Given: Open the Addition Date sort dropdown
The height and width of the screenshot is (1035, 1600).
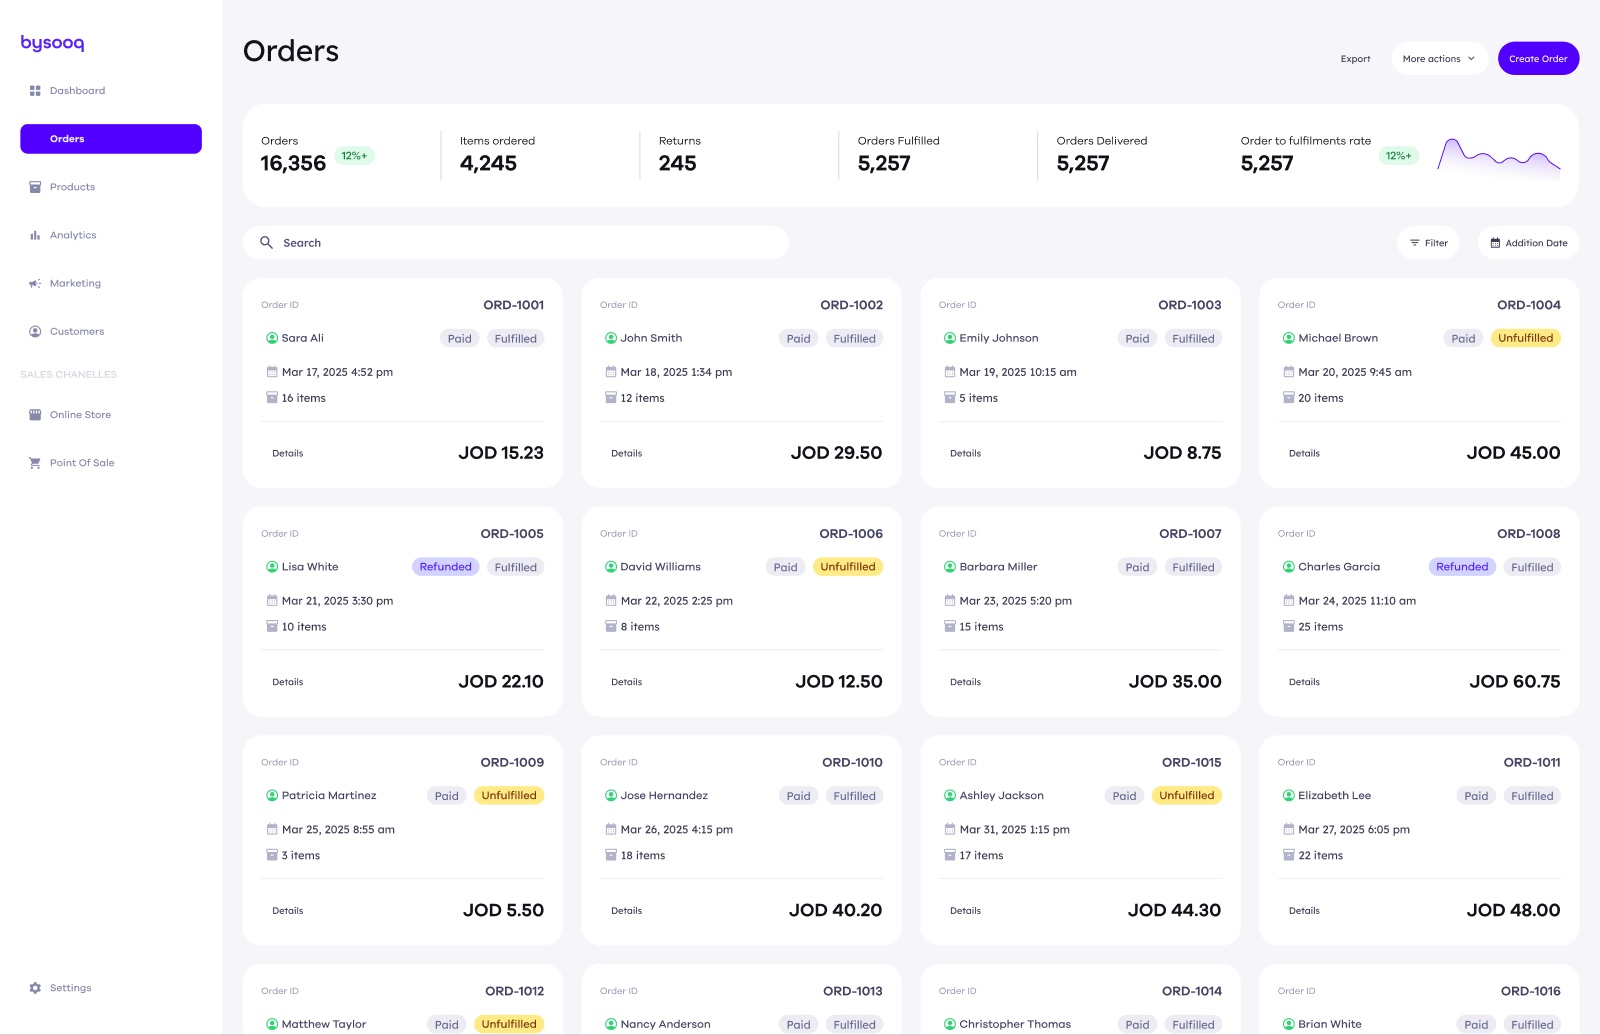Looking at the screenshot, I should coord(1528,243).
